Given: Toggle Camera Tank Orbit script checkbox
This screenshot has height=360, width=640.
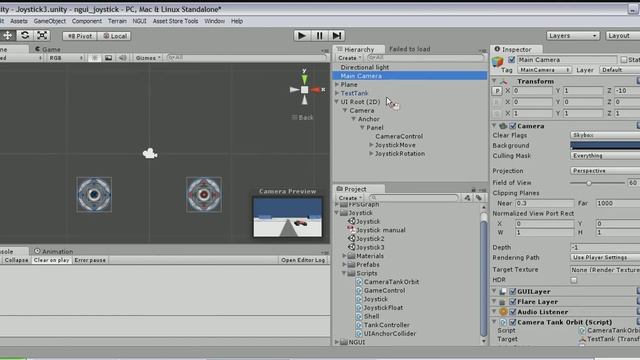Looking at the screenshot, I should (513, 322).
